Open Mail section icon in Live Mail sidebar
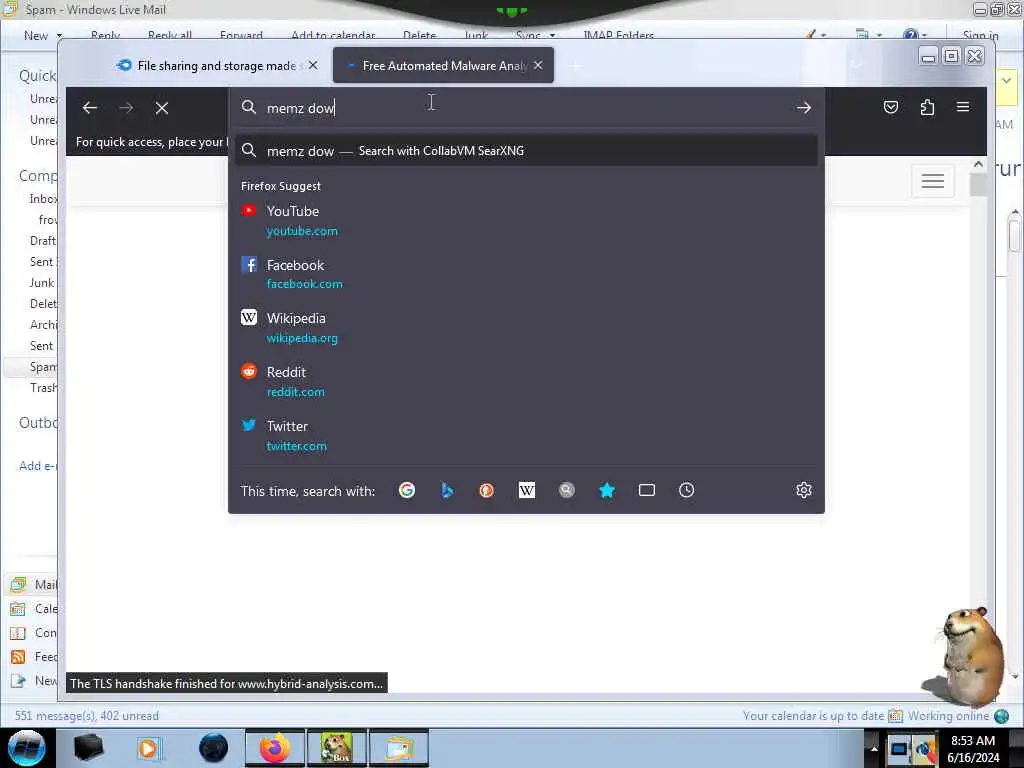This screenshot has height=768, width=1024. click(x=18, y=584)
